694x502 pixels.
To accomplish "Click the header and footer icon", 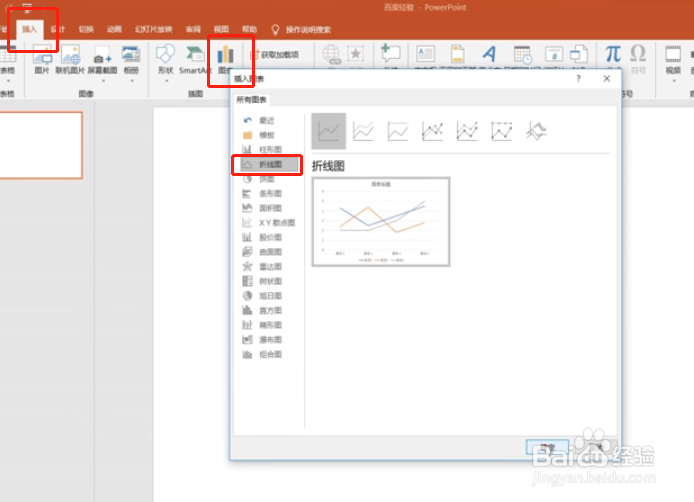I will [x=457, y=54].
